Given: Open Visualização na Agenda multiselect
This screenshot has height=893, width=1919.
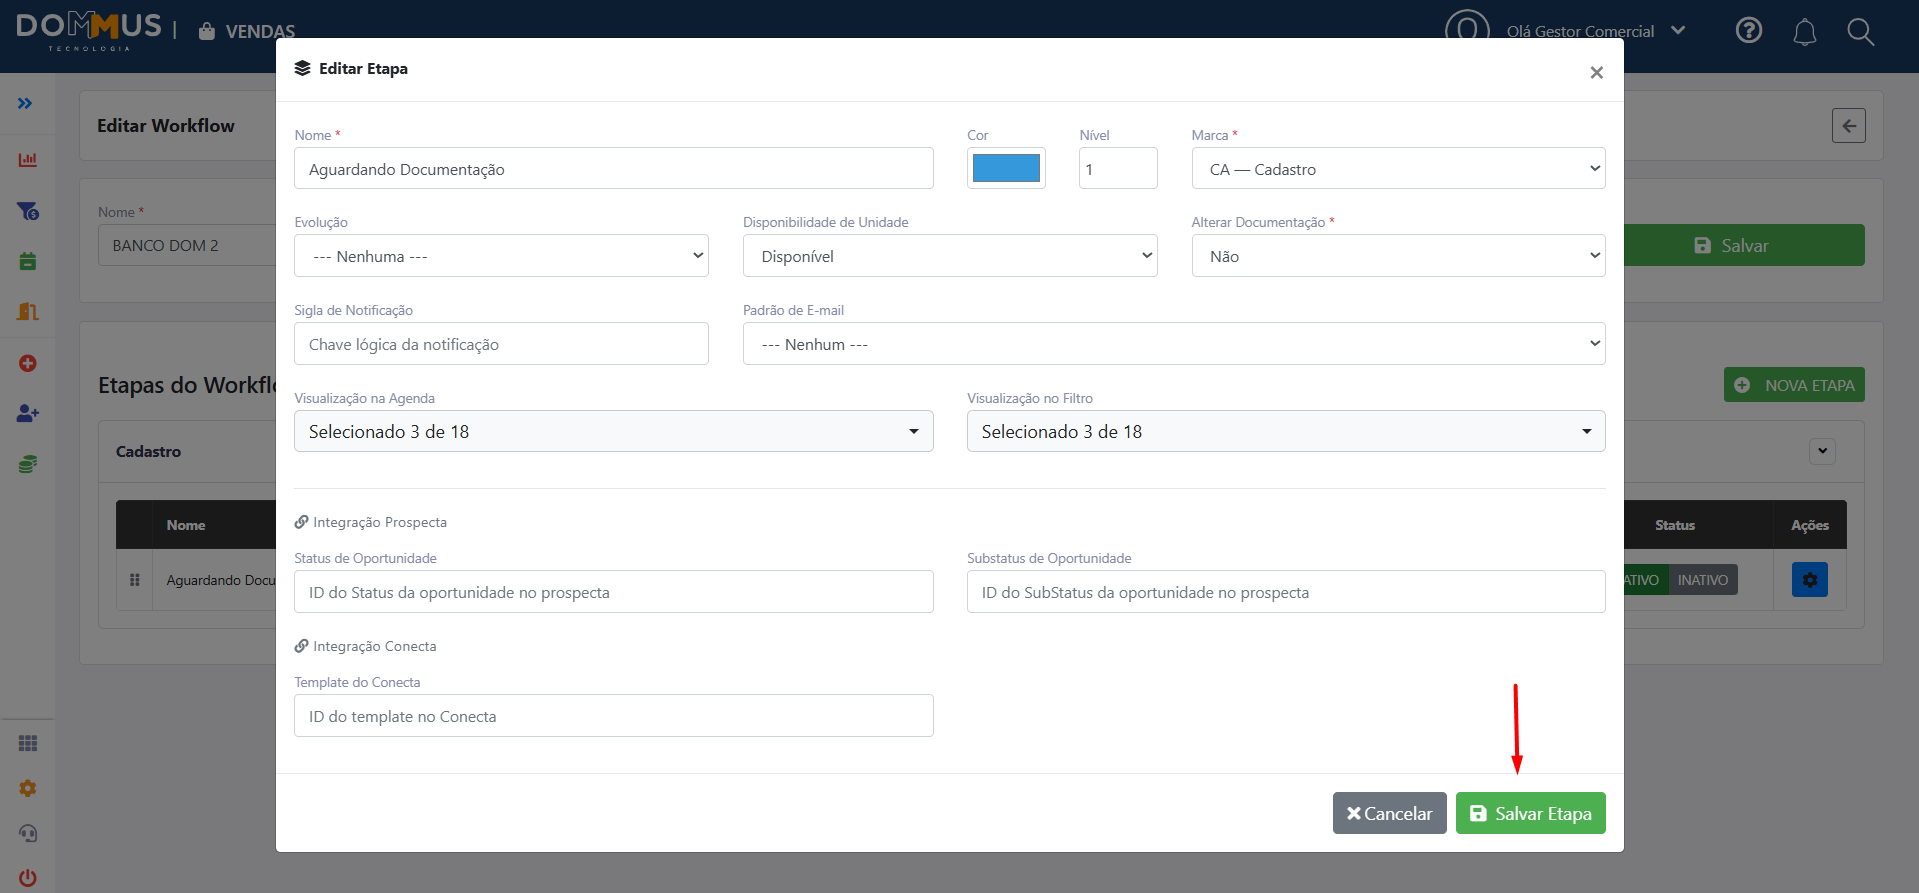Looking at the screenshot, I should click(613, 431).
